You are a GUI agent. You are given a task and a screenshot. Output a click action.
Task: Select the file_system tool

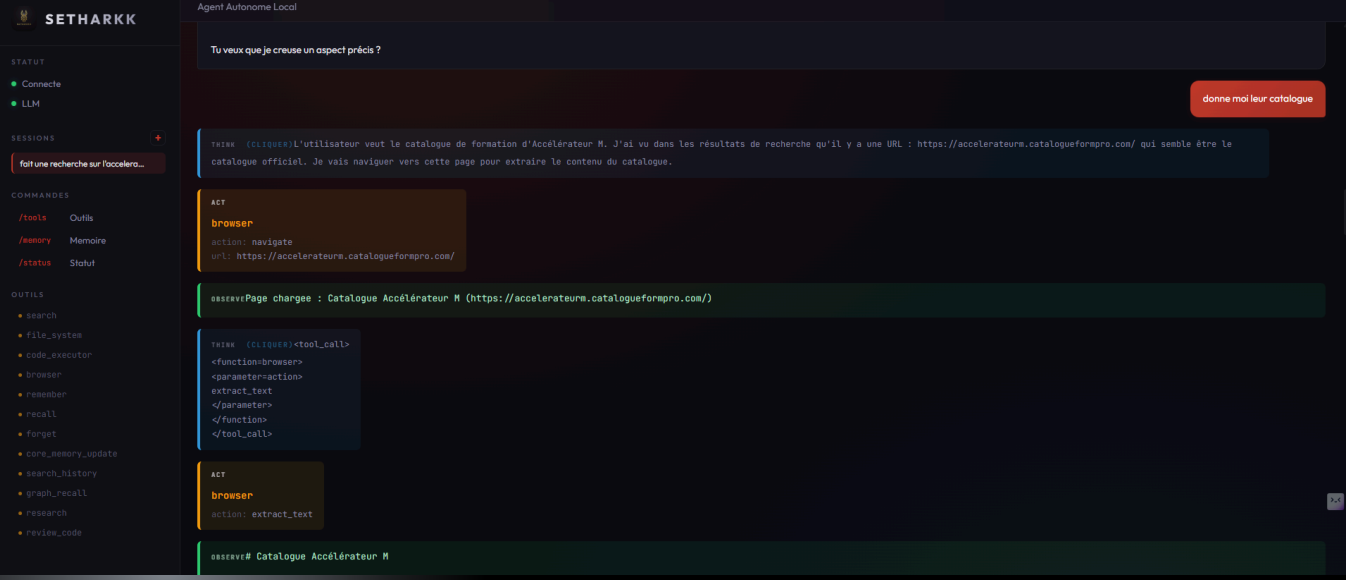click(x=54, y=335)
